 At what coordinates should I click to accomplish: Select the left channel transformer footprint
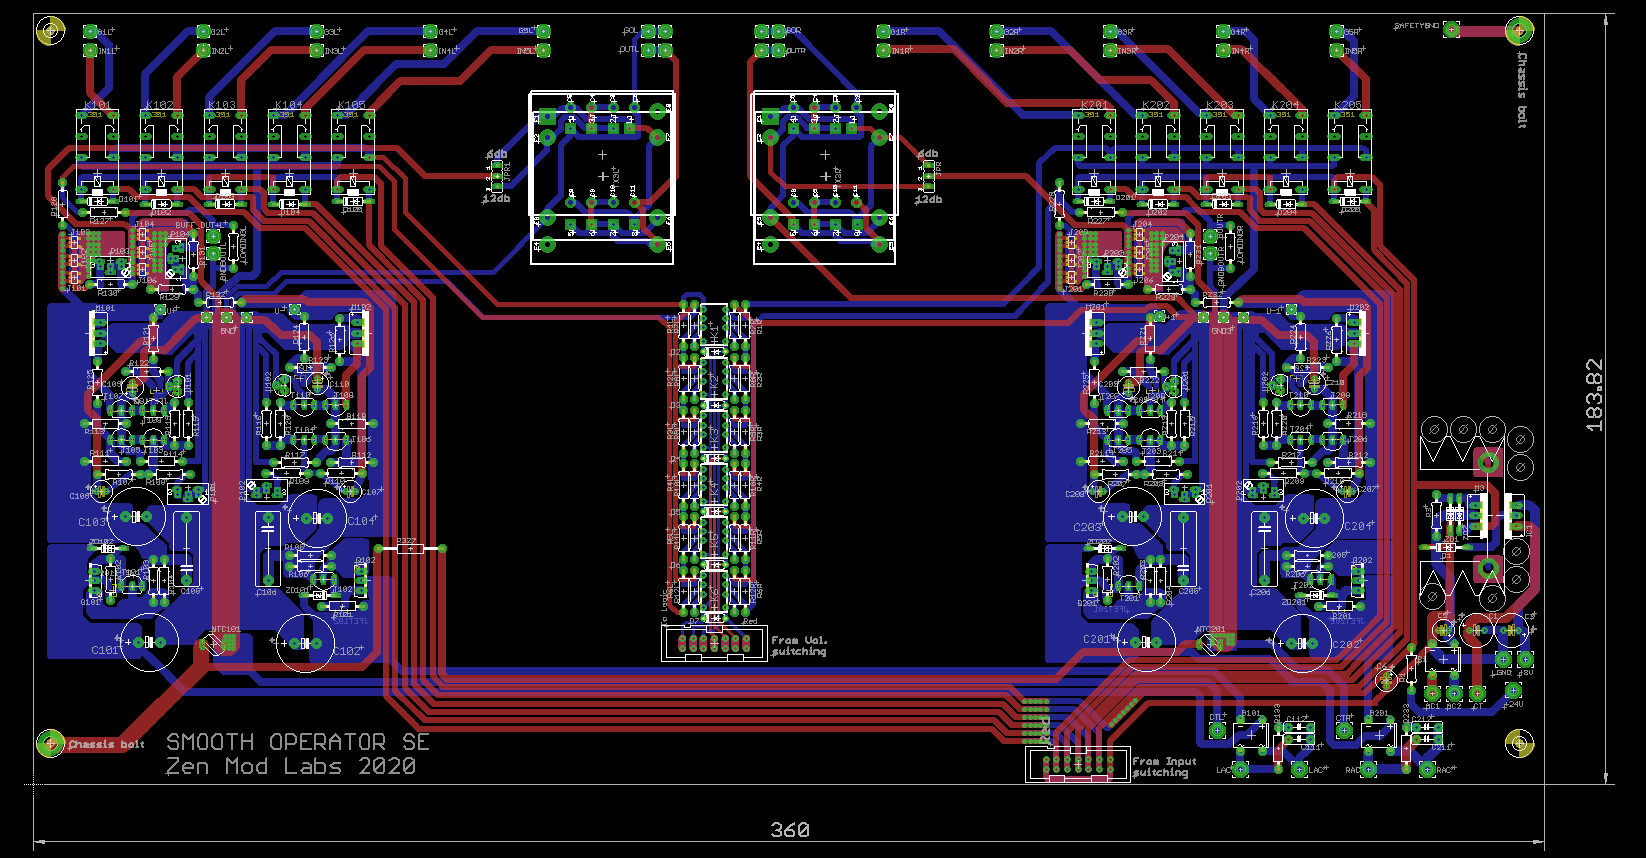click(x=602, y=178)
